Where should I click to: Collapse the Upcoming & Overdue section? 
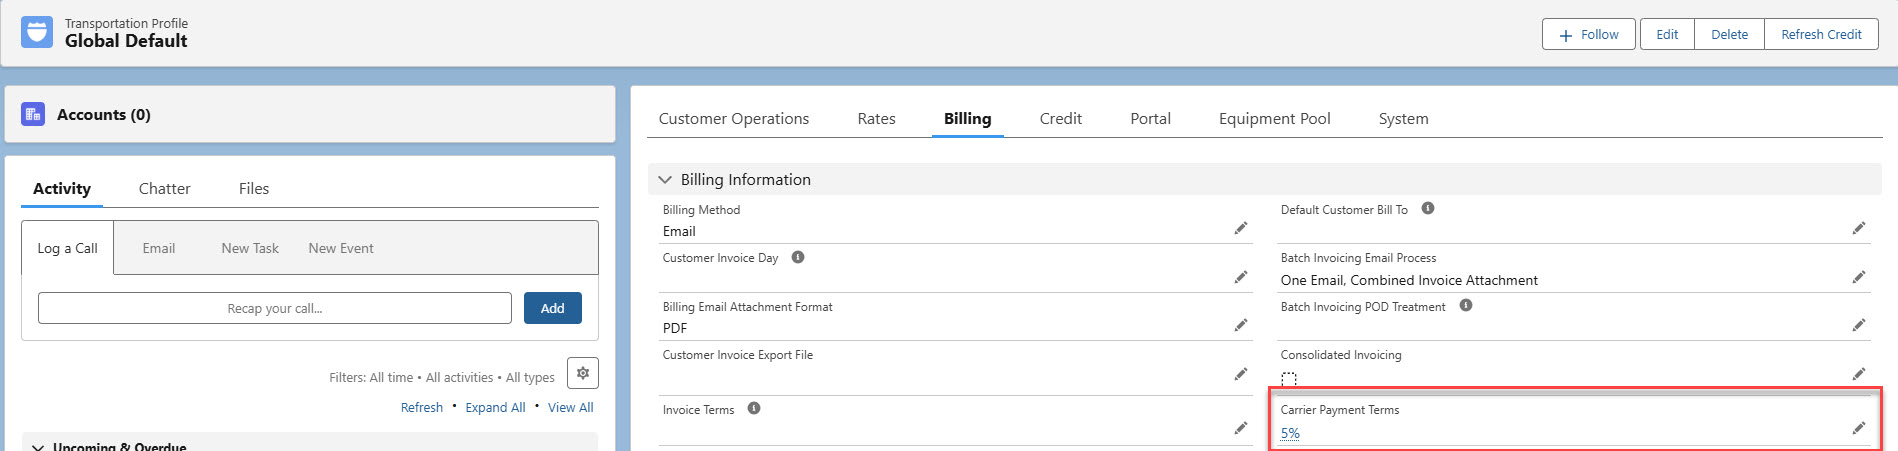click(38, 447)
